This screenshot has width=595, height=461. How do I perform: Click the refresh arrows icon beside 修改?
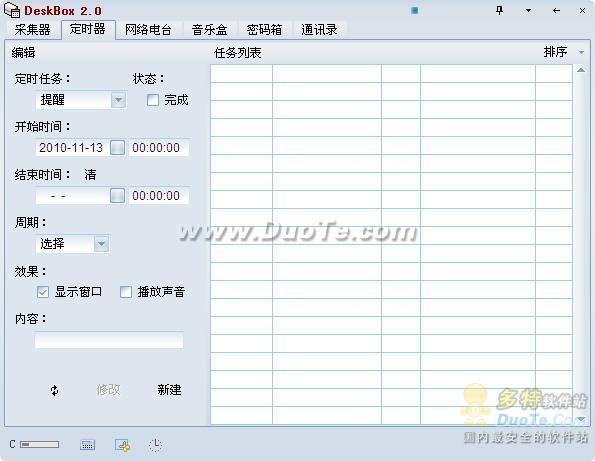(55, 390)
